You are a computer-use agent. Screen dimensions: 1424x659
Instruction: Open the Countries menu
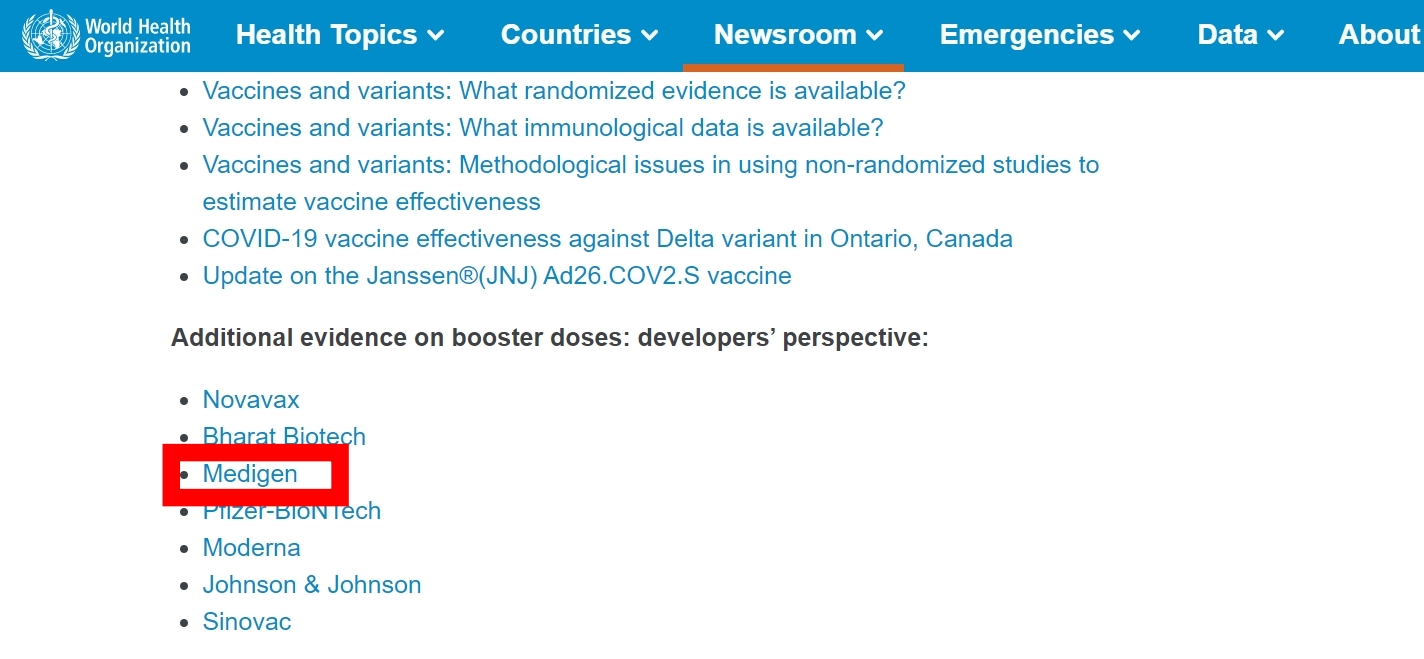click(579, 35)
